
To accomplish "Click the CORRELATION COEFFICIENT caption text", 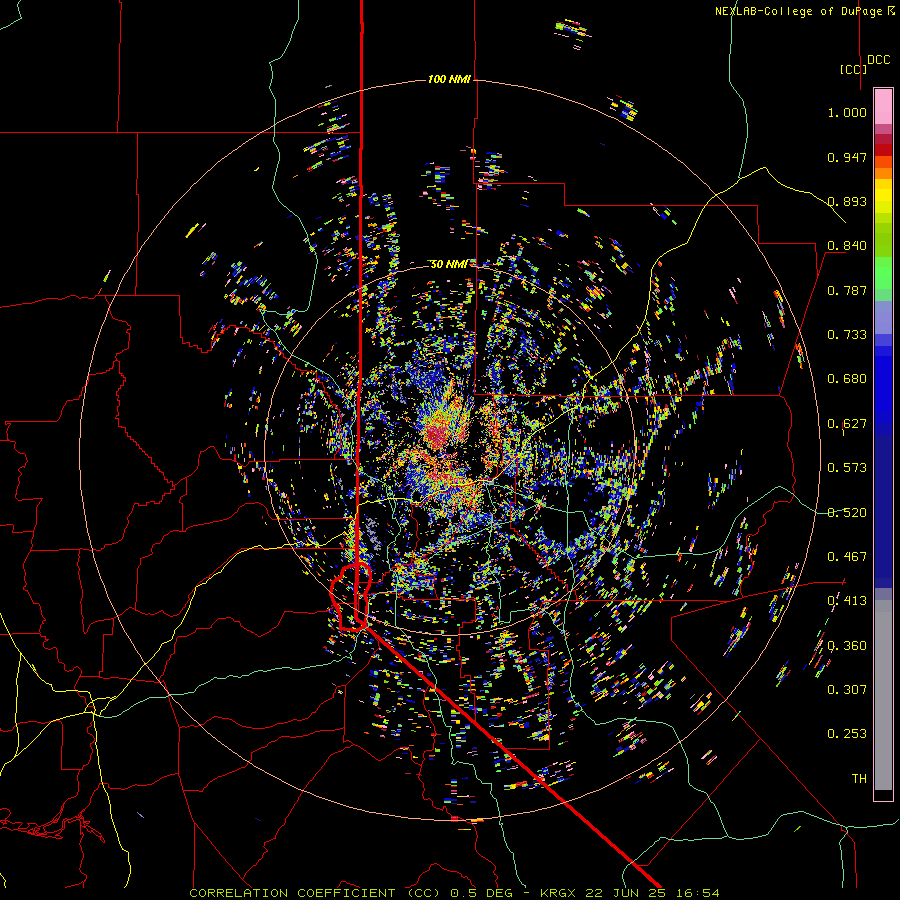I will pyautogui.click(x=292, y=893).
